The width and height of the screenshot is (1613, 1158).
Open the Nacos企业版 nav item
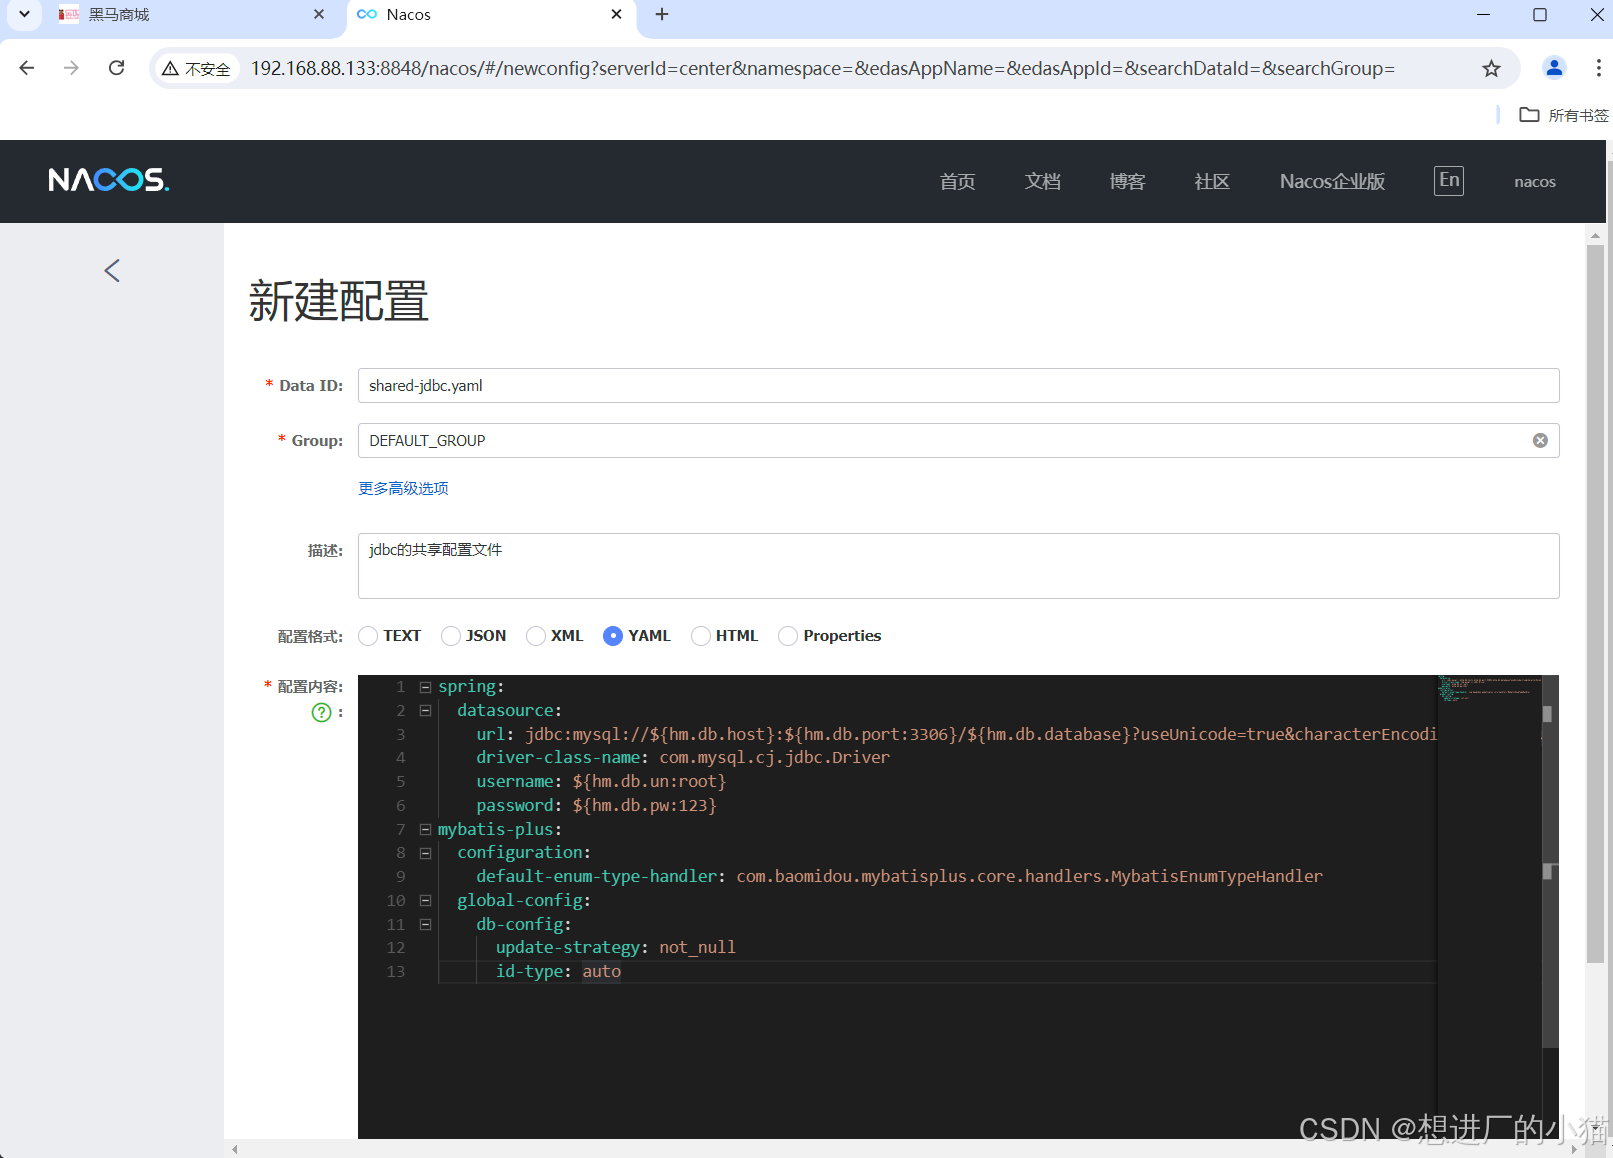[x=1332, y=181]
